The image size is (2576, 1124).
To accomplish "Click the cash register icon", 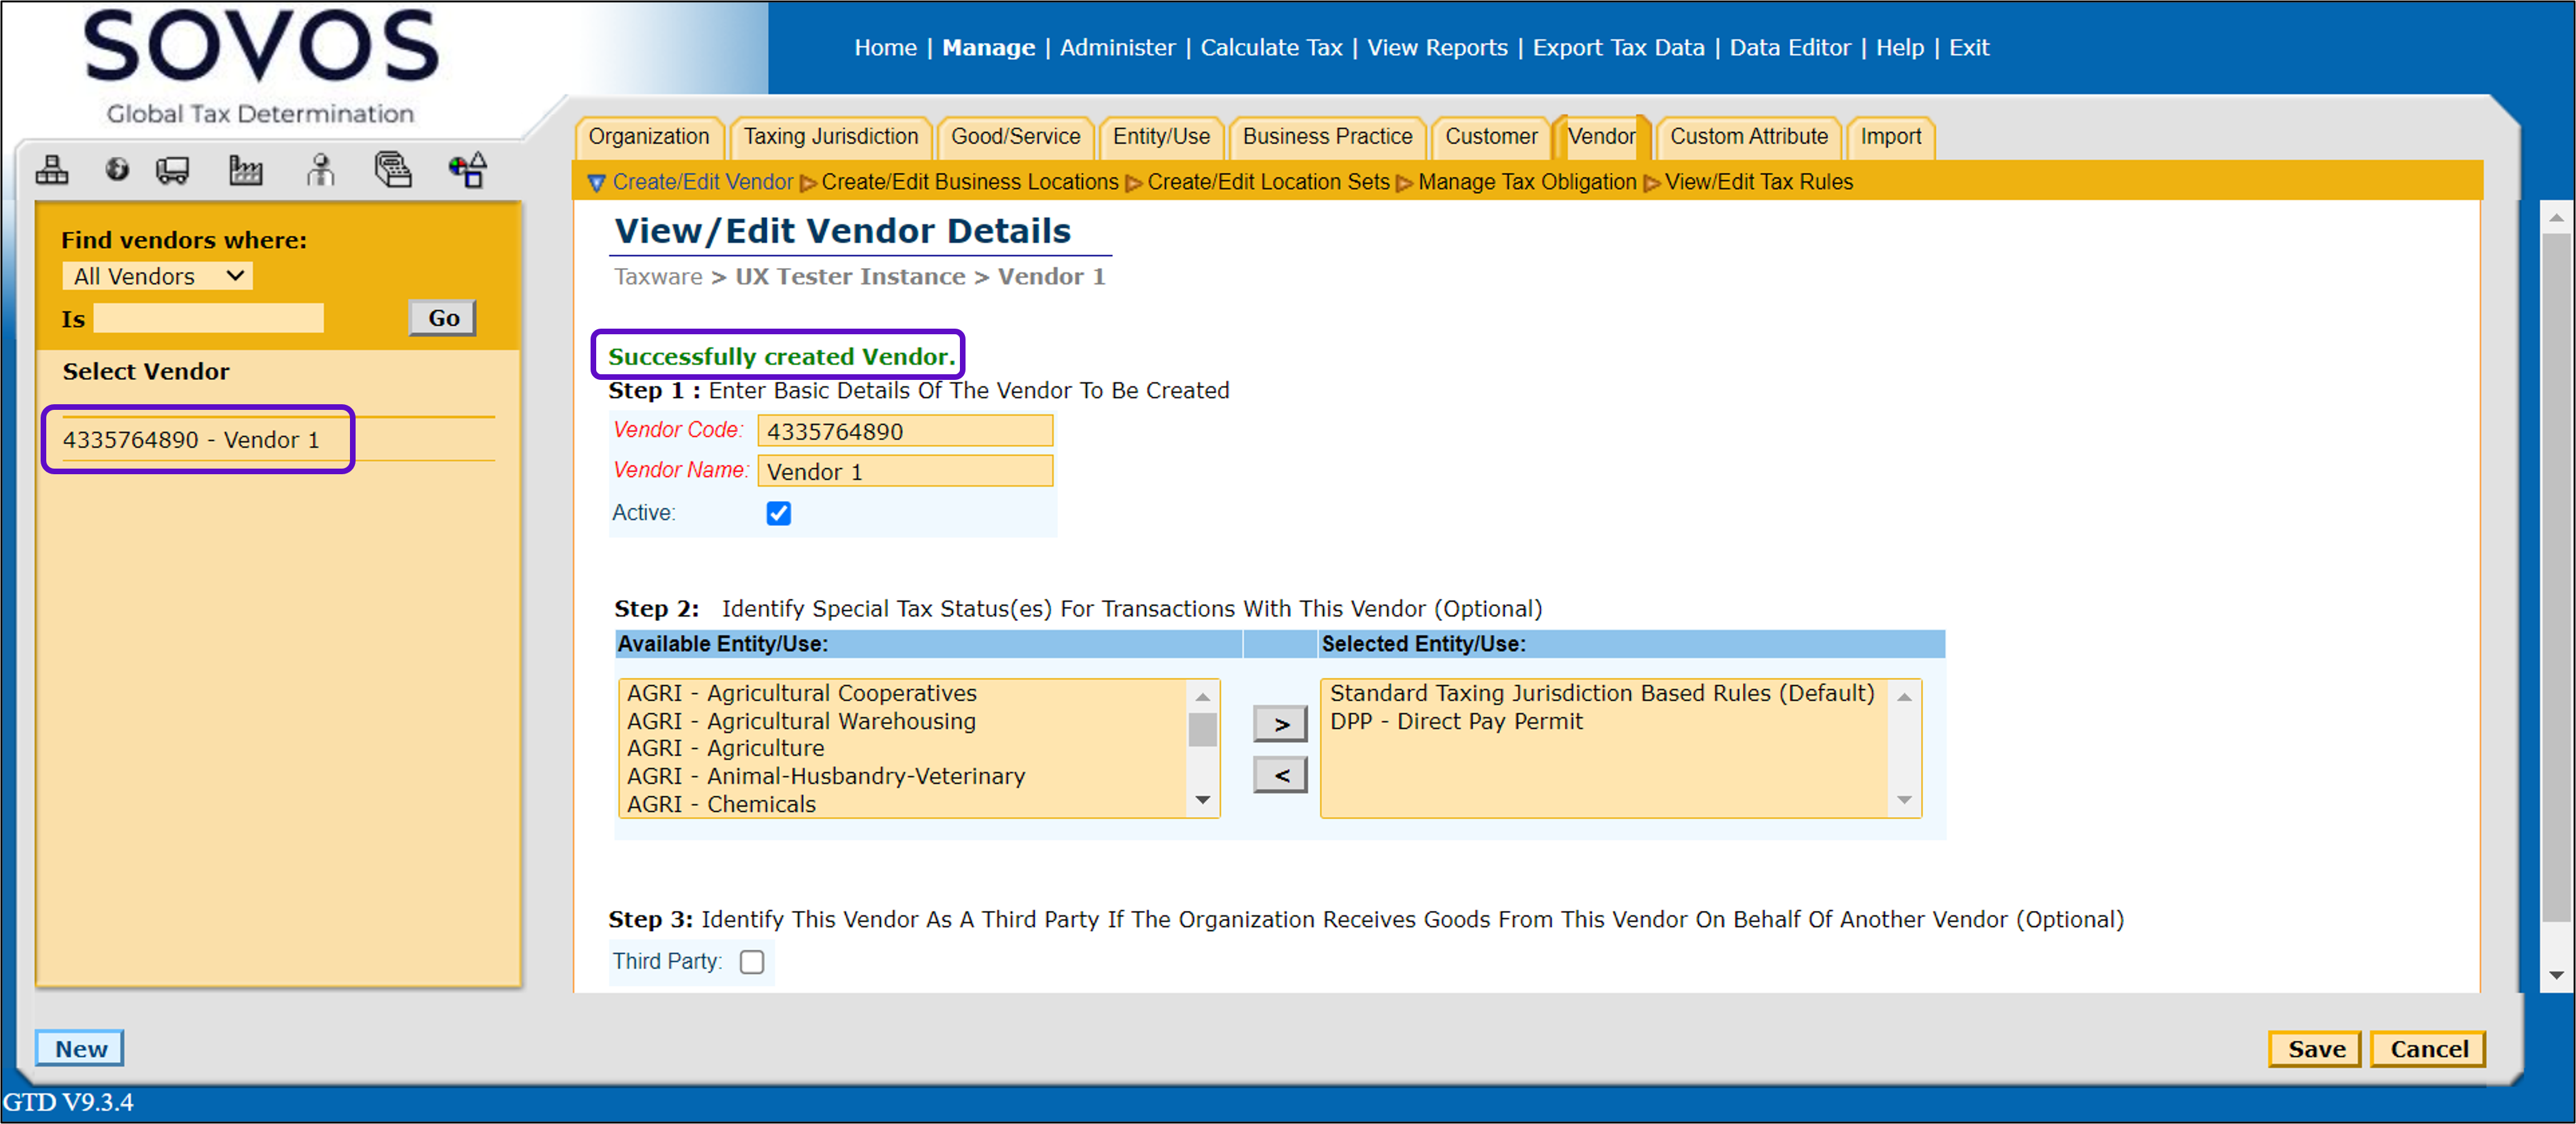I will 392,170.
